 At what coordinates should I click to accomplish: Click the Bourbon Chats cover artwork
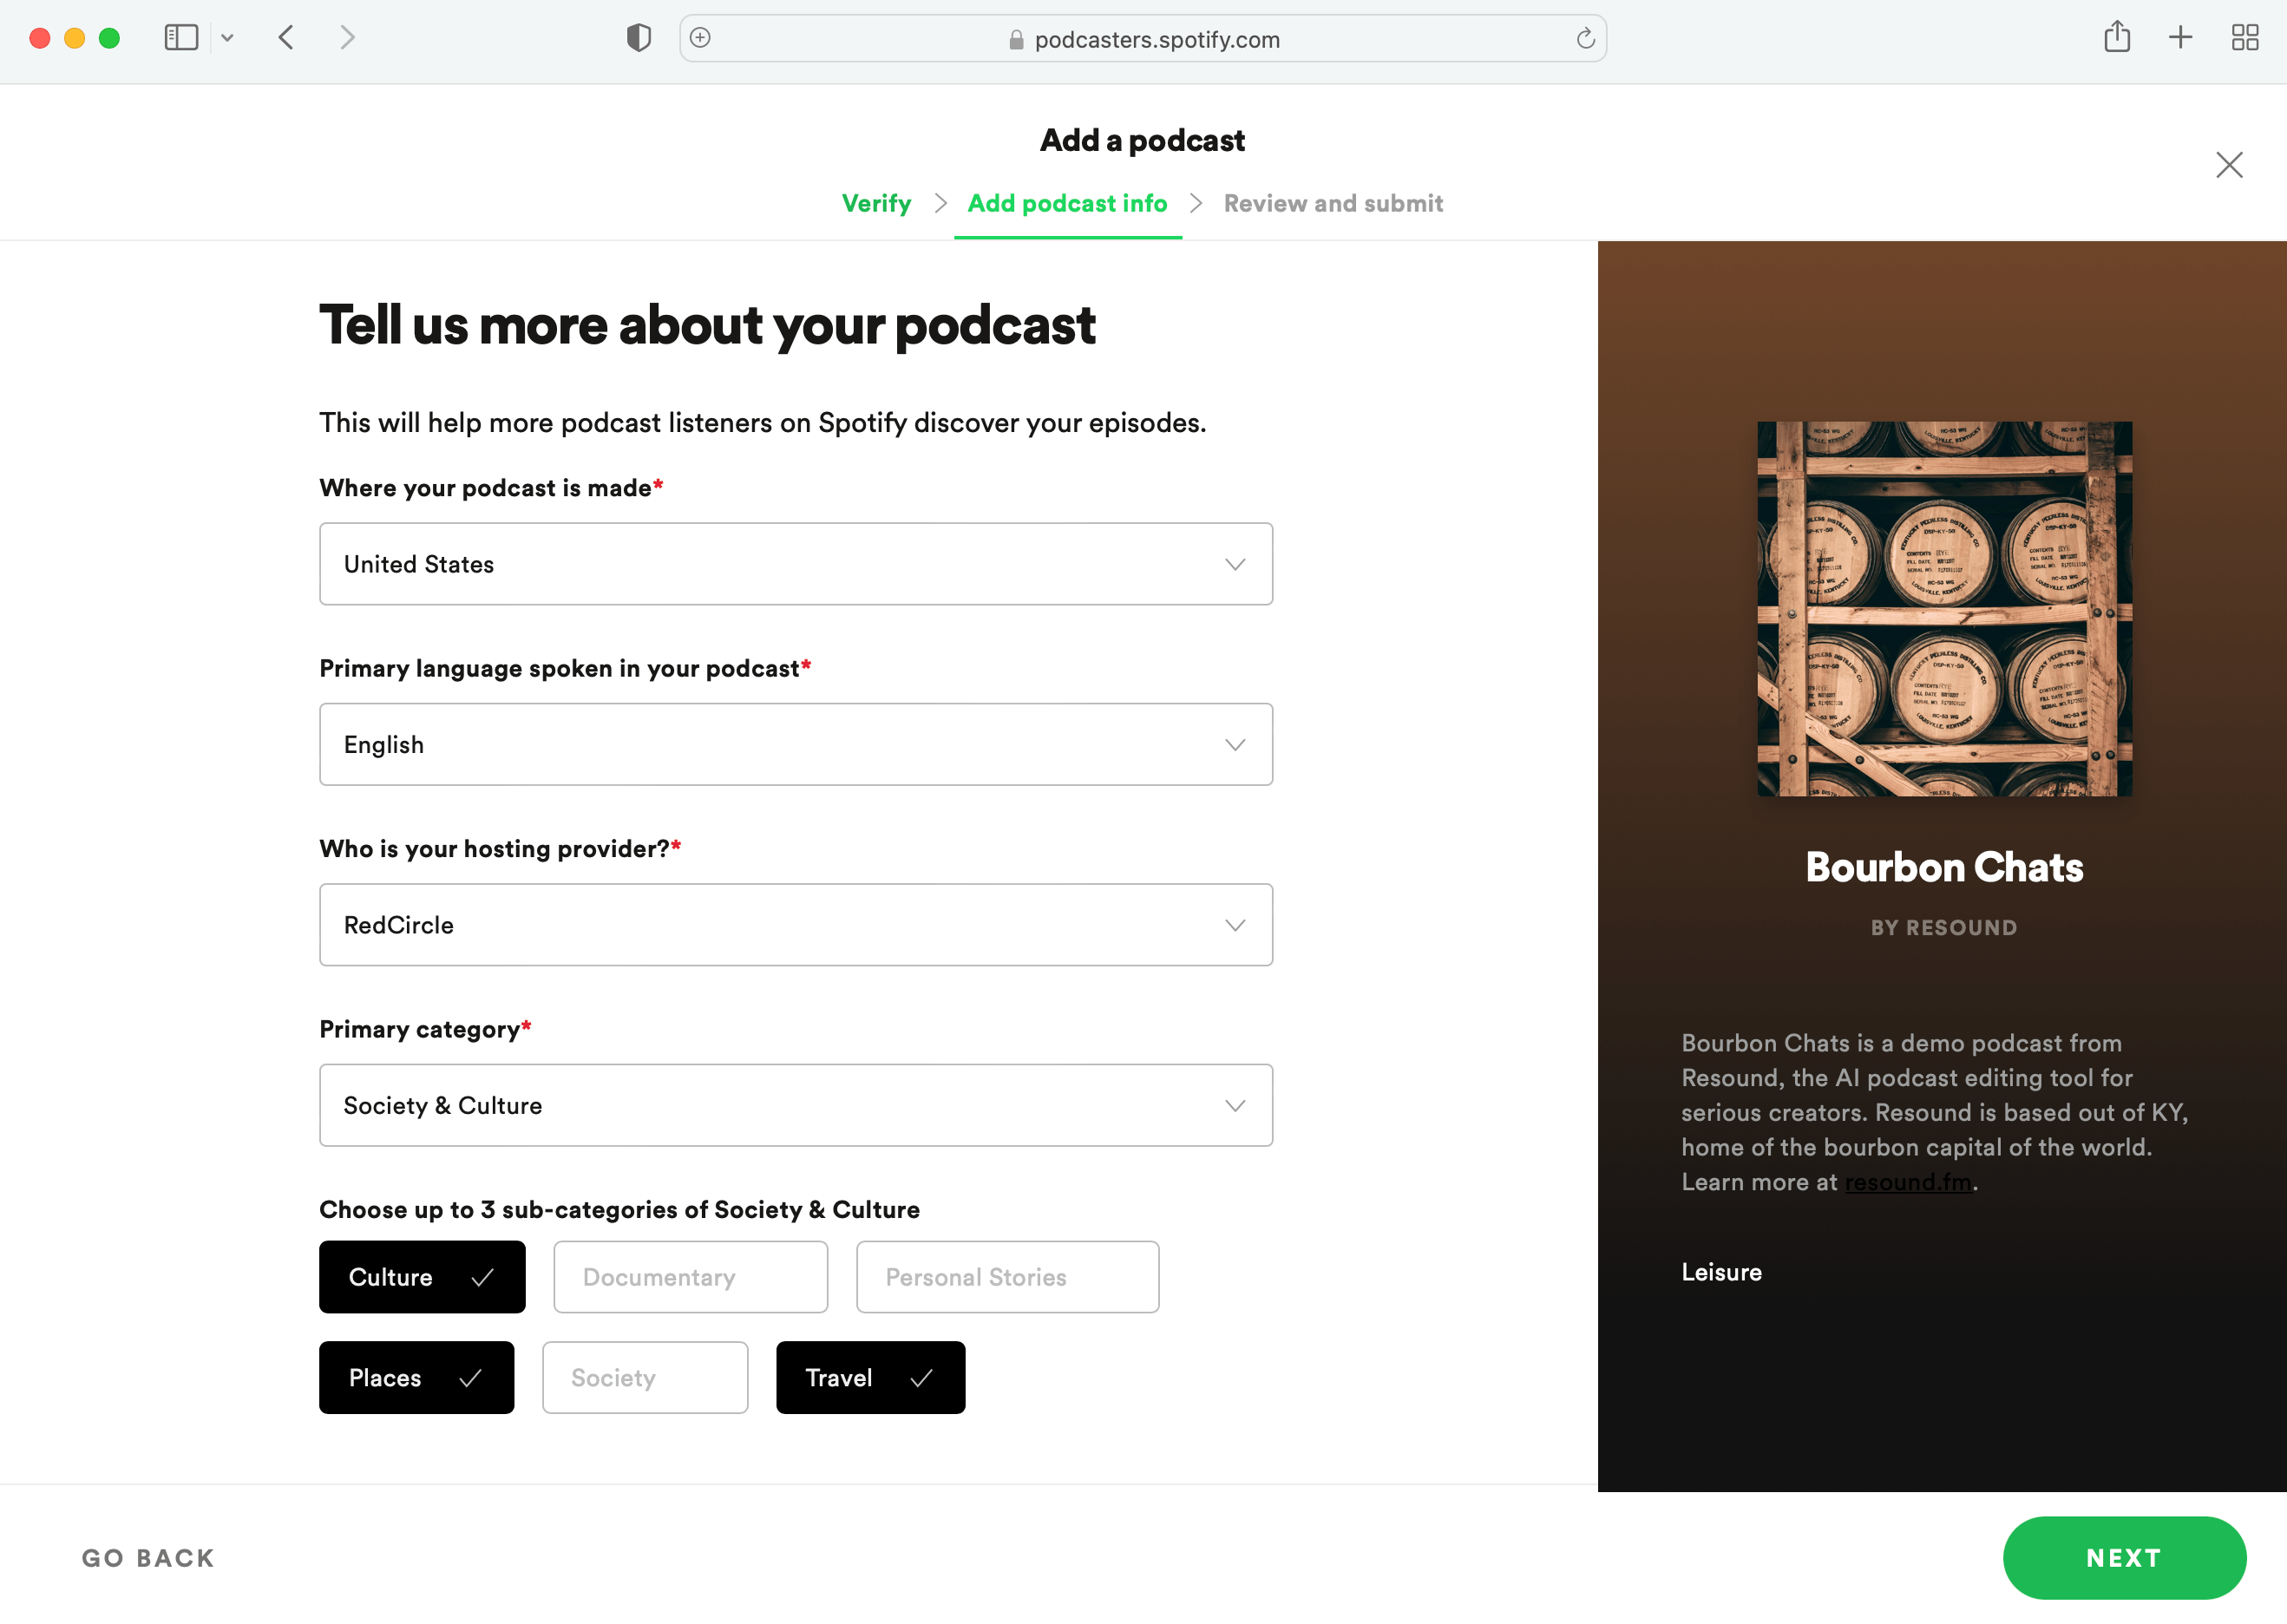click(x=1943, y=608)
